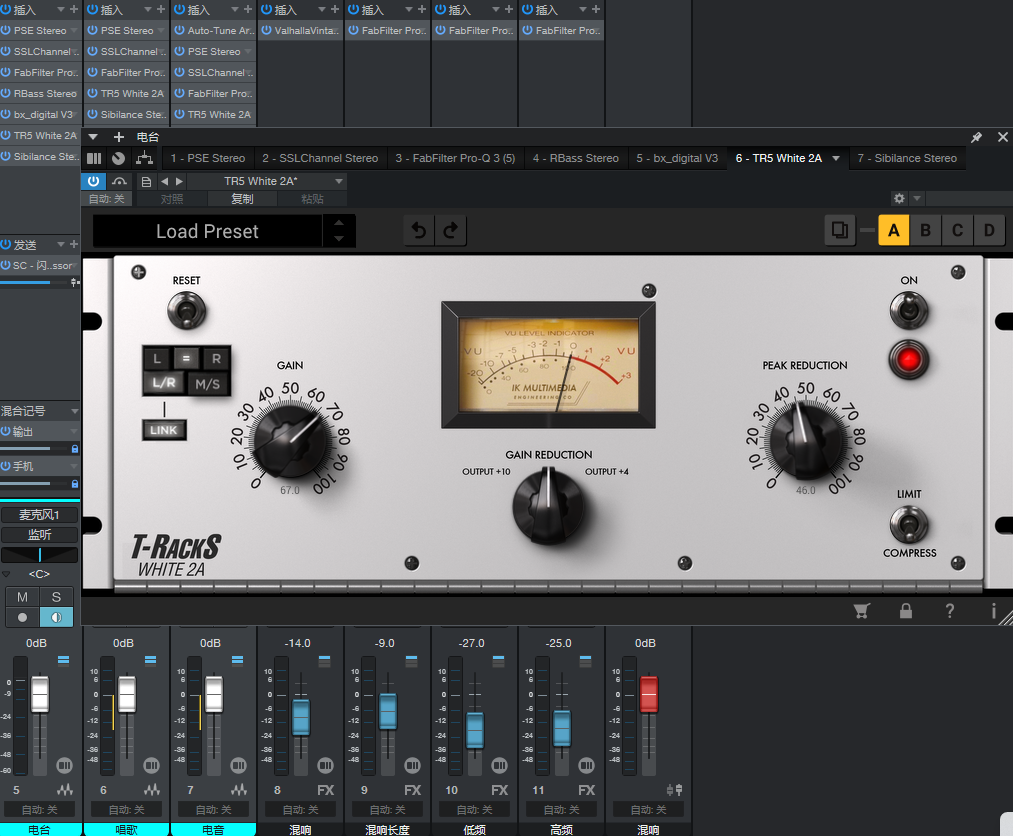1013x836 pixels.
Task: Open the arrow next to the options gear
Action: (917, 198)
